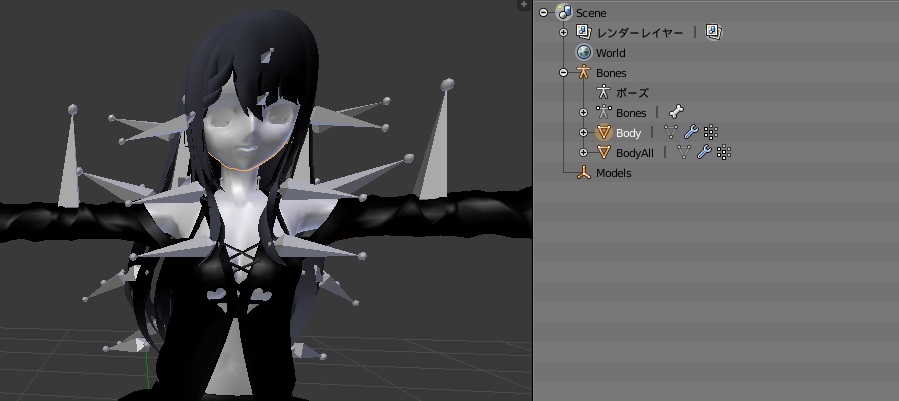
Task: Expand the inner Bones armature data
Action: [x=583, y=112]
